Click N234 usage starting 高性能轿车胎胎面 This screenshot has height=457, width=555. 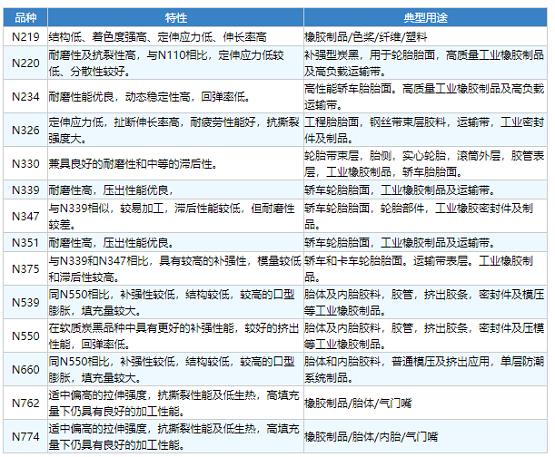[424, 97]
